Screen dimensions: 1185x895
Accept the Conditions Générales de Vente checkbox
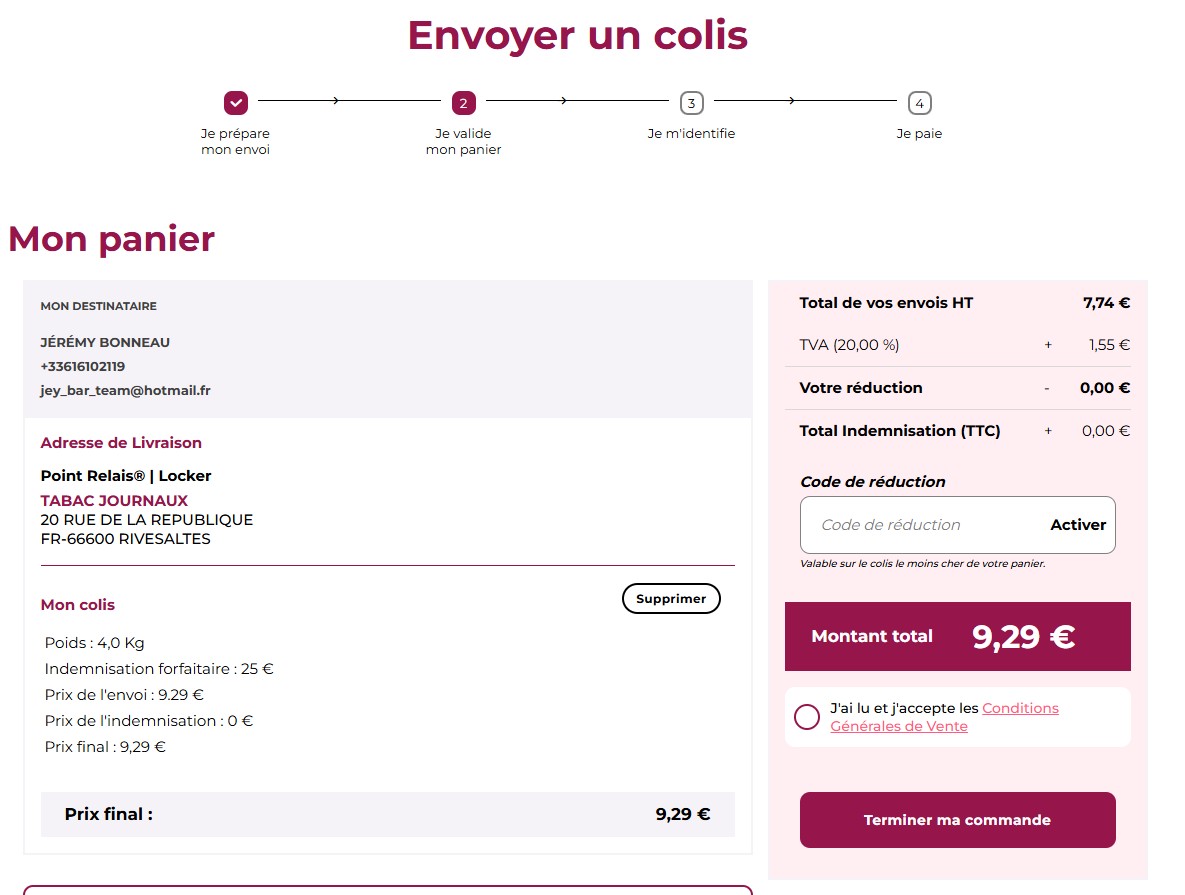coord(806,717)
